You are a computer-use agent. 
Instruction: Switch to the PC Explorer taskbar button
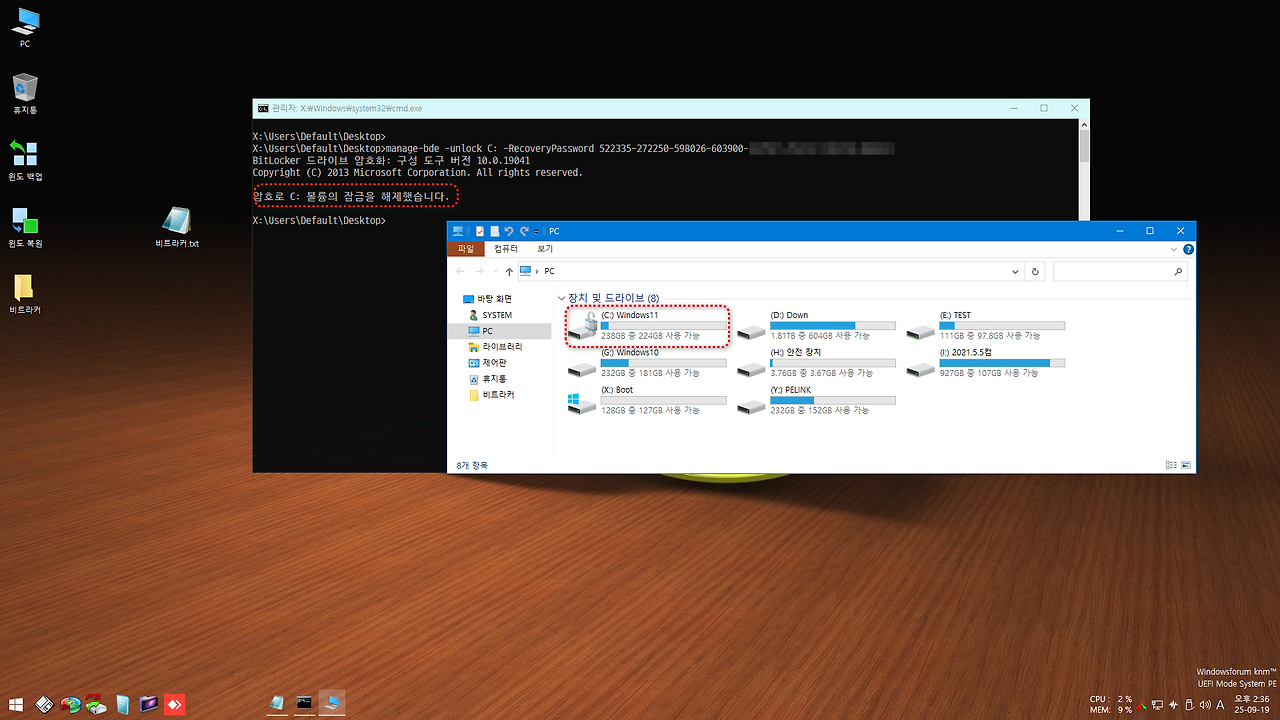(332, 704)
